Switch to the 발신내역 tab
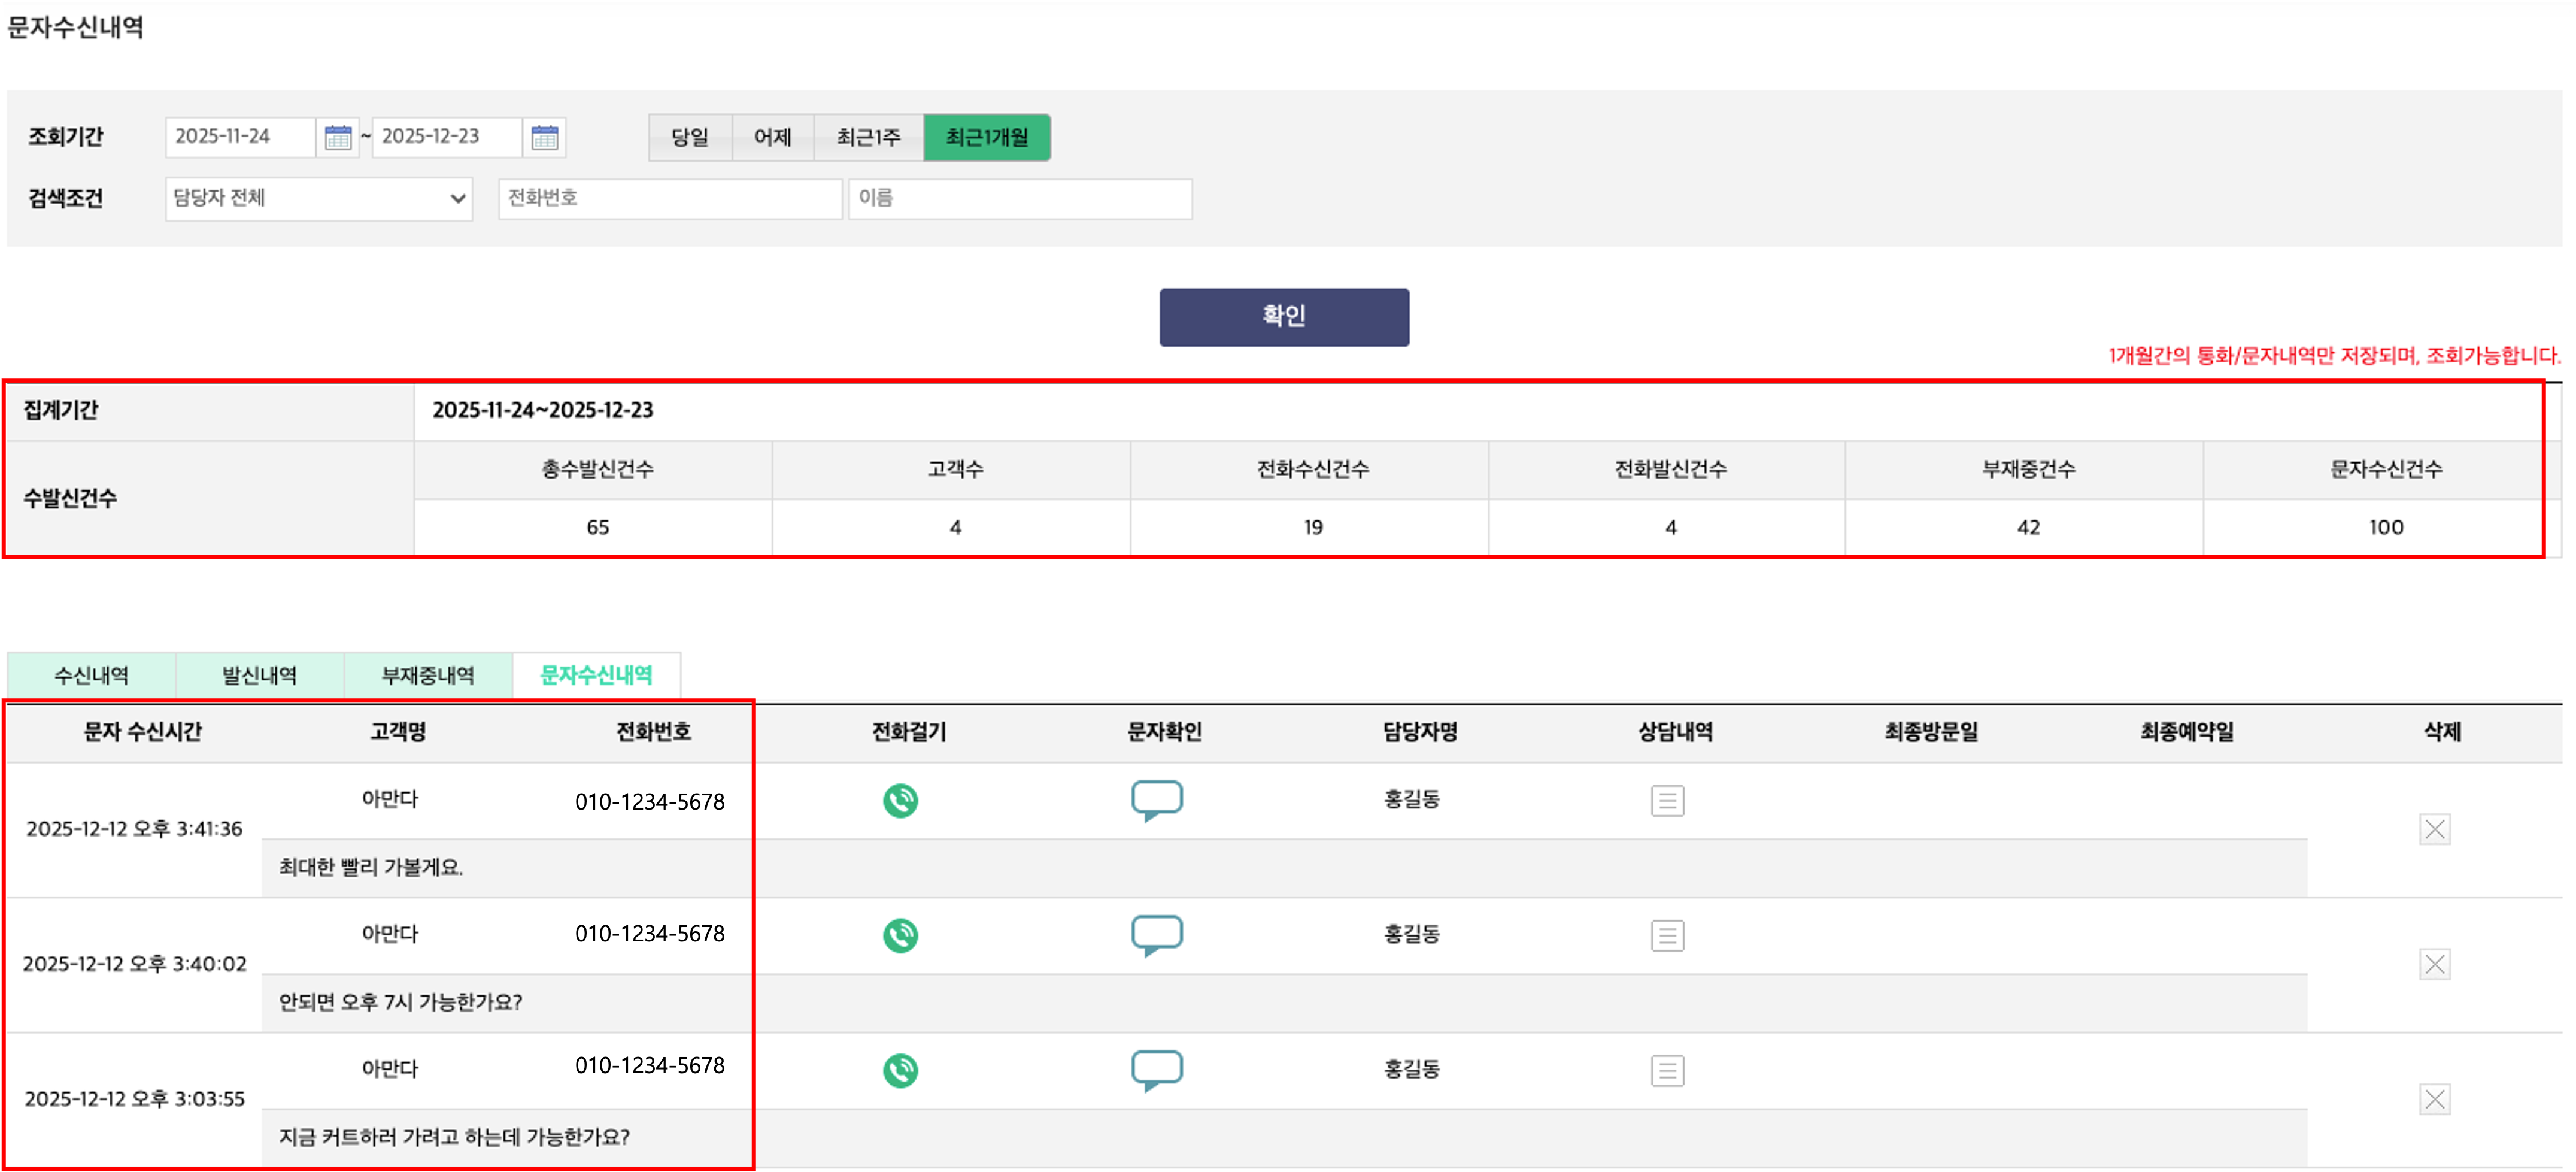 pos(259,675)
